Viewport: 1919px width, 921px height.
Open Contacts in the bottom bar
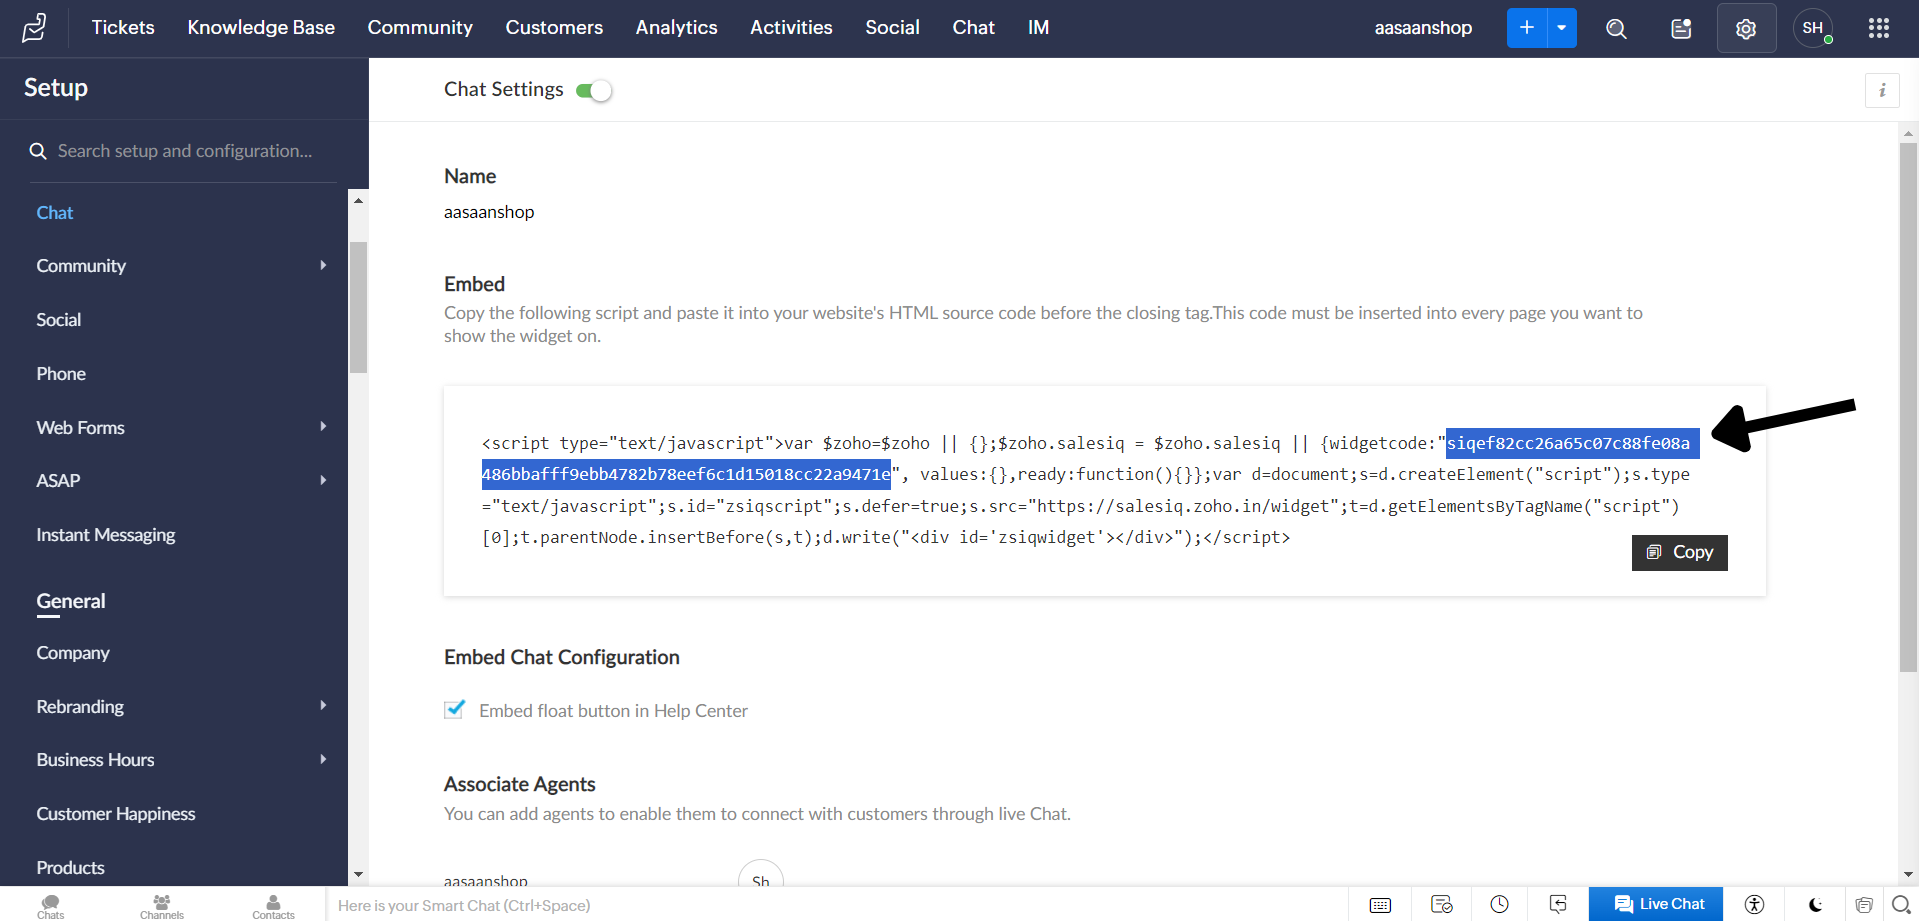point(273,905)
